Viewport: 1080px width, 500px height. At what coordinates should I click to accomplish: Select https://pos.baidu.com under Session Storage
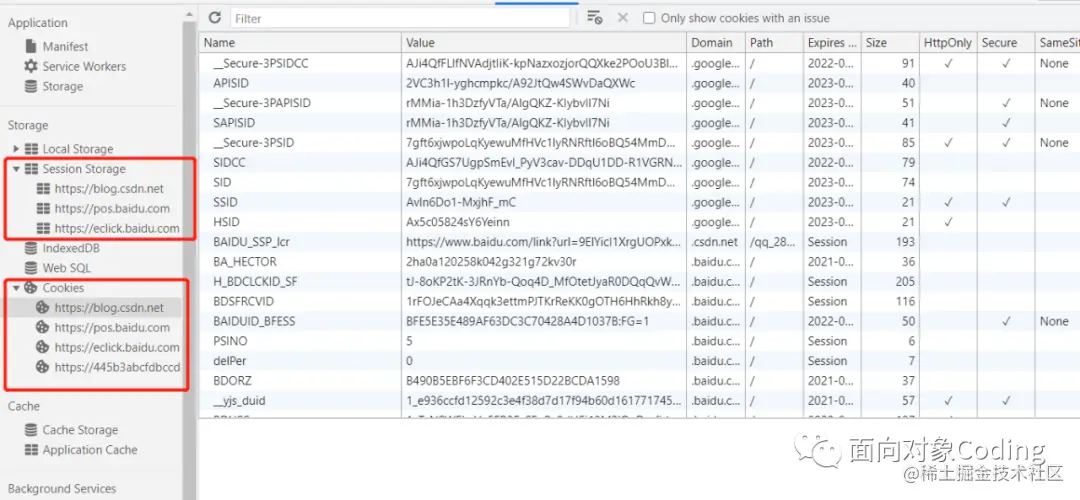112,208
